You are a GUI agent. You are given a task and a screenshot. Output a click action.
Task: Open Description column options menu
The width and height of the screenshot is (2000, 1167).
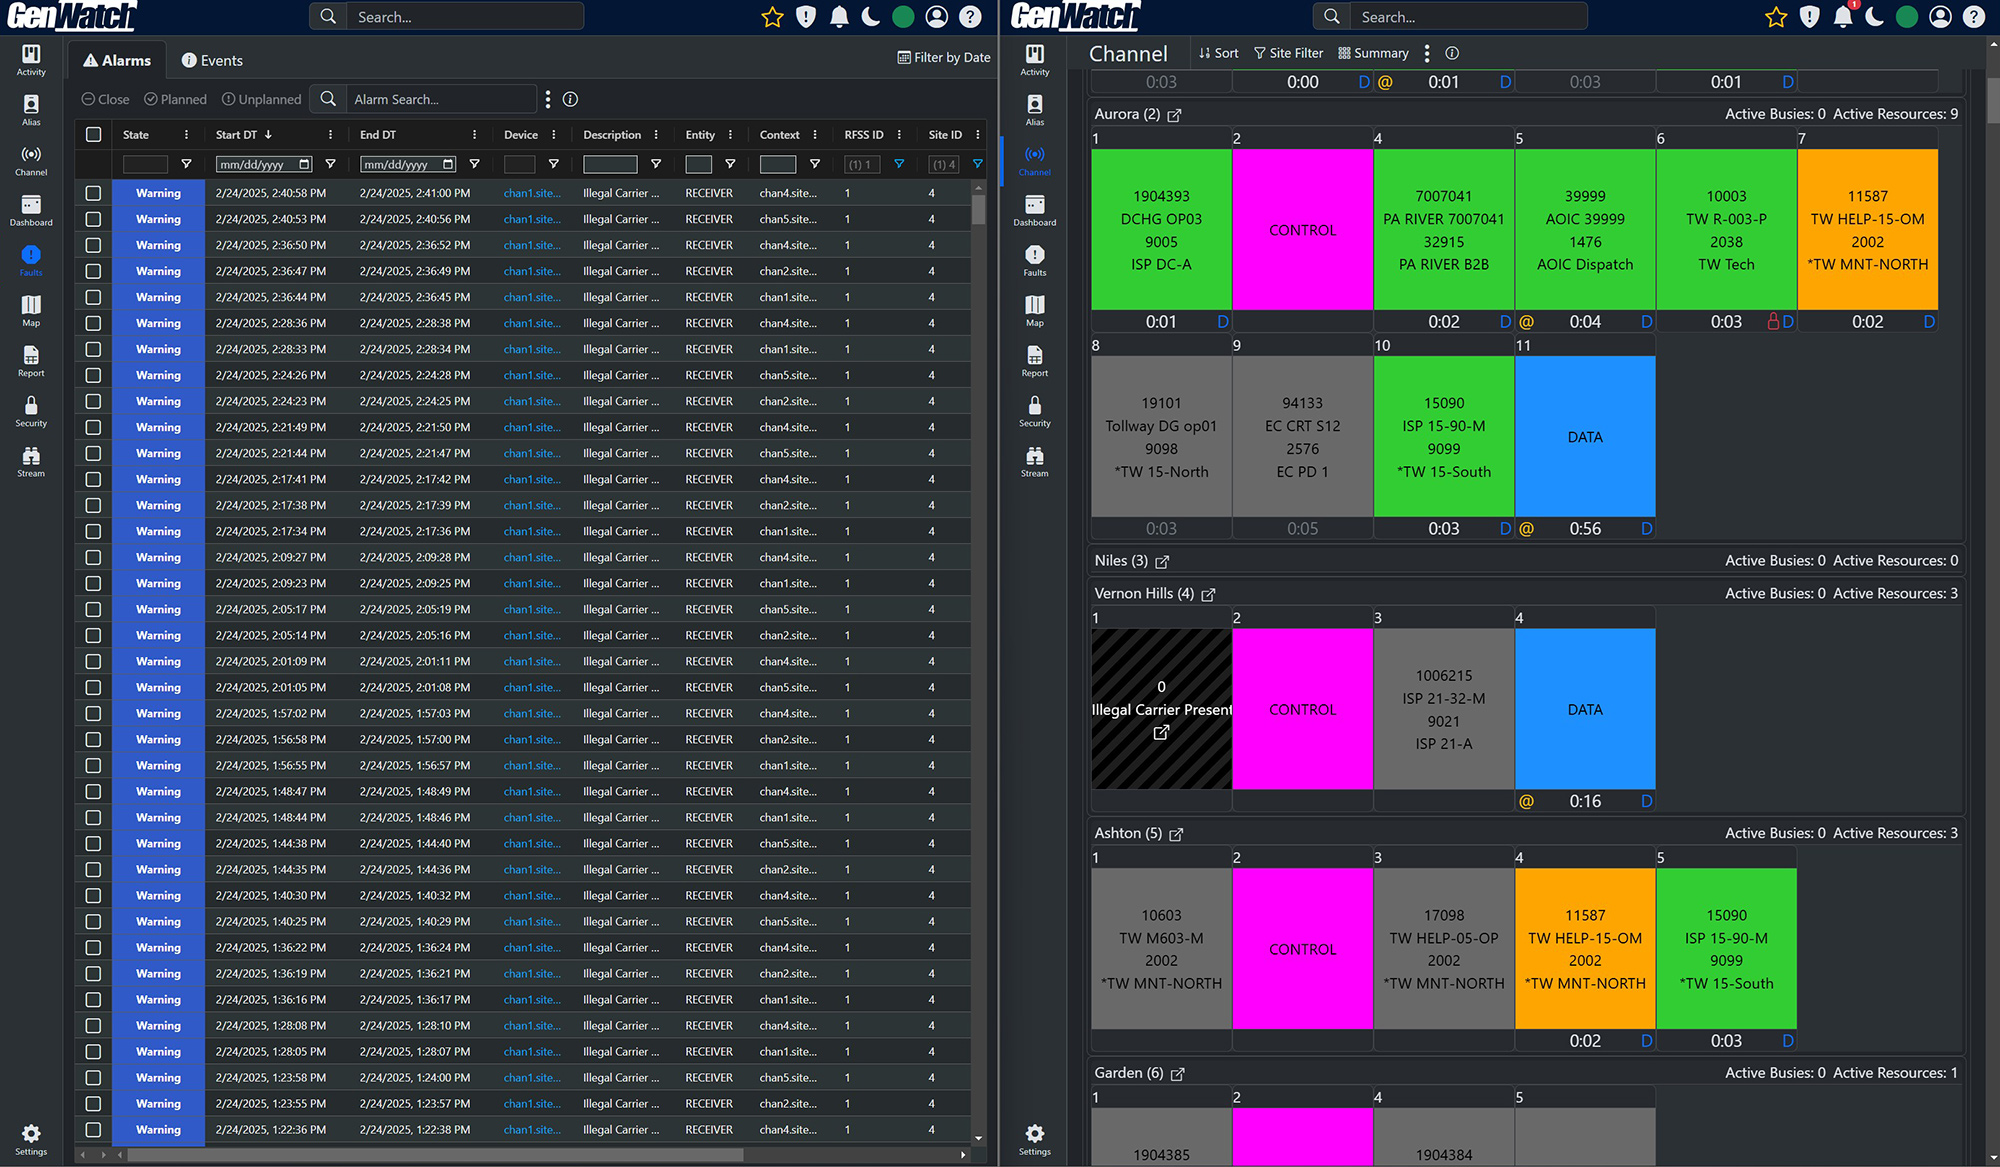[656, 135]
